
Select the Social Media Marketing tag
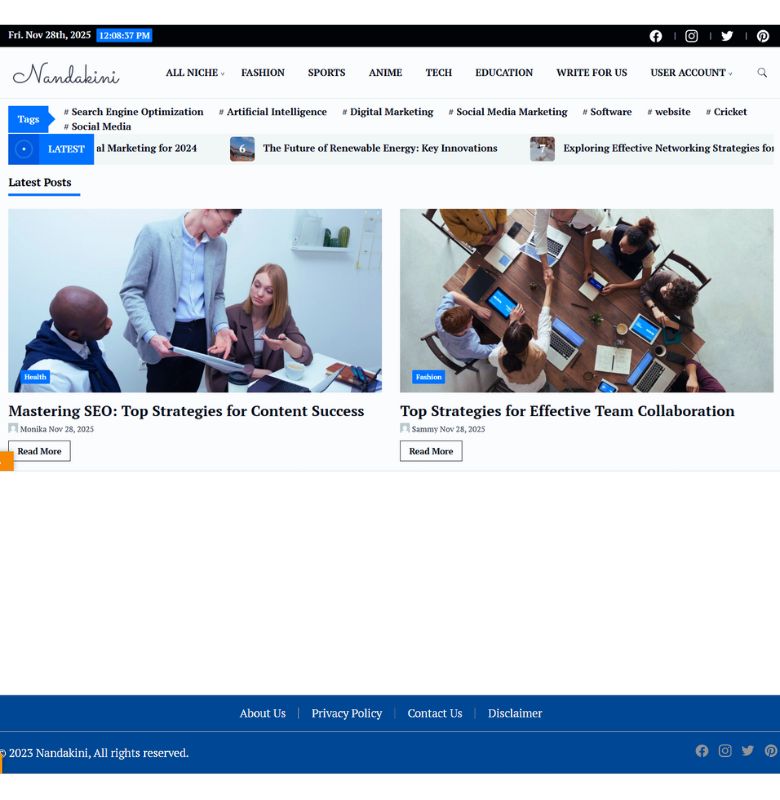tap(508, 112)
